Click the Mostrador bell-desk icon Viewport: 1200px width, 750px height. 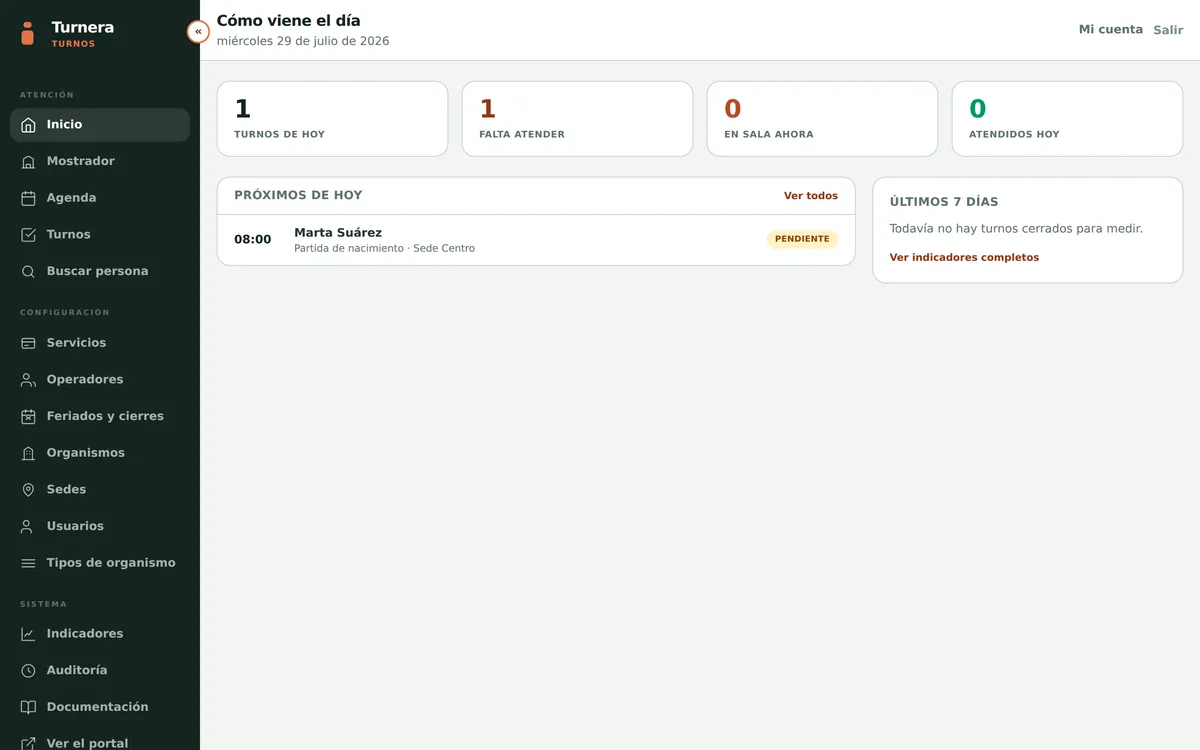(28, 161)
